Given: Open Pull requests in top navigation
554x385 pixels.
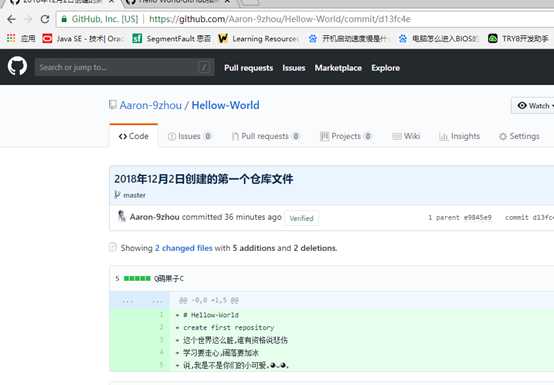Looking at the screenshot, I should 248,68.
